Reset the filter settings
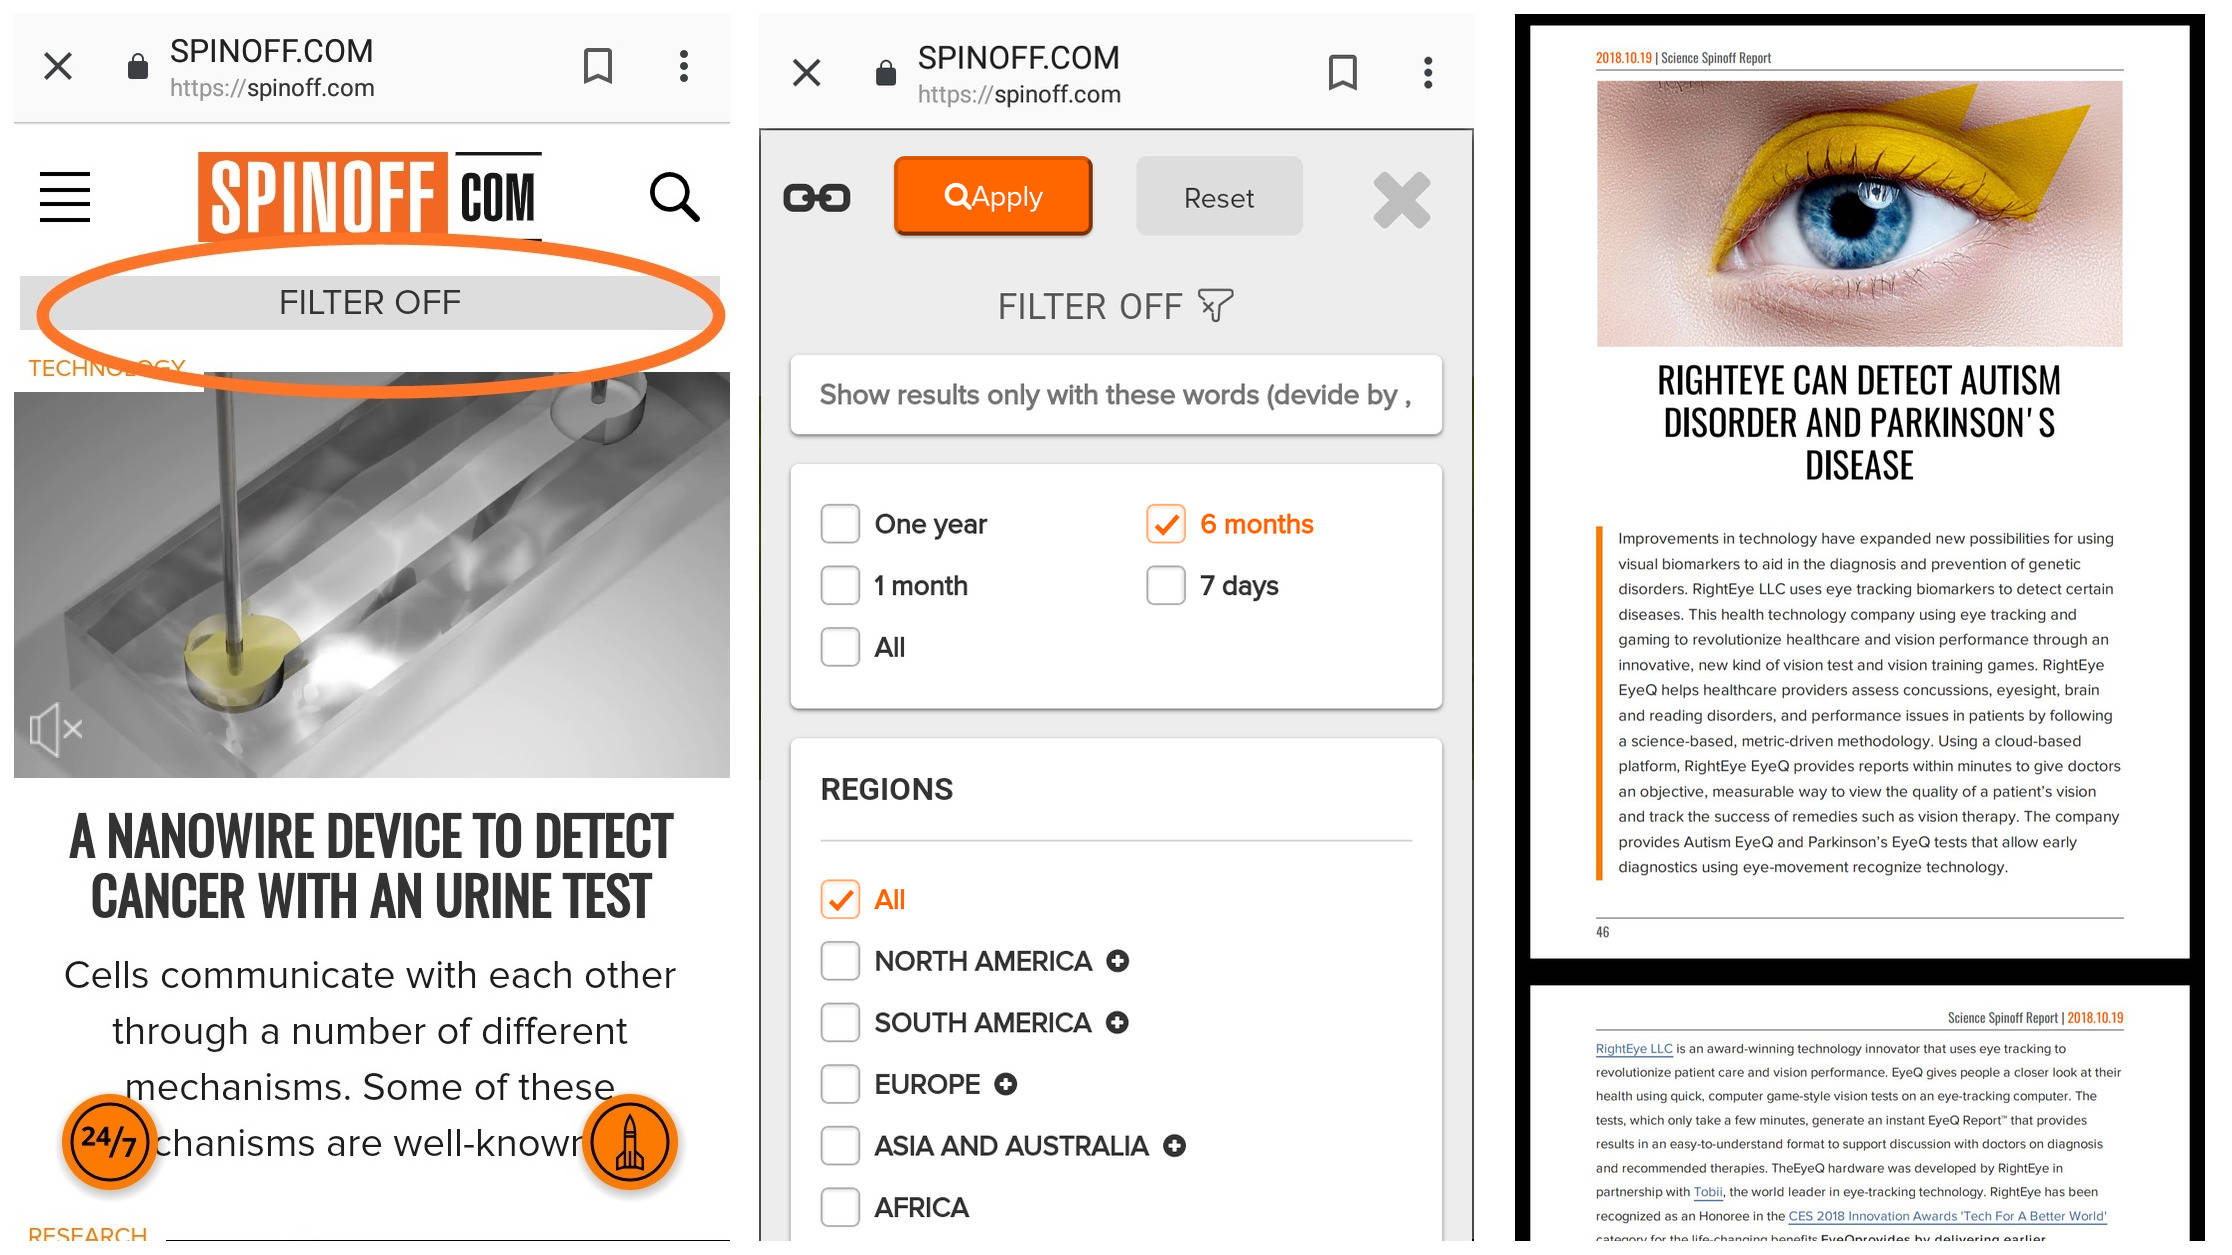 [x=1219, y=197]
